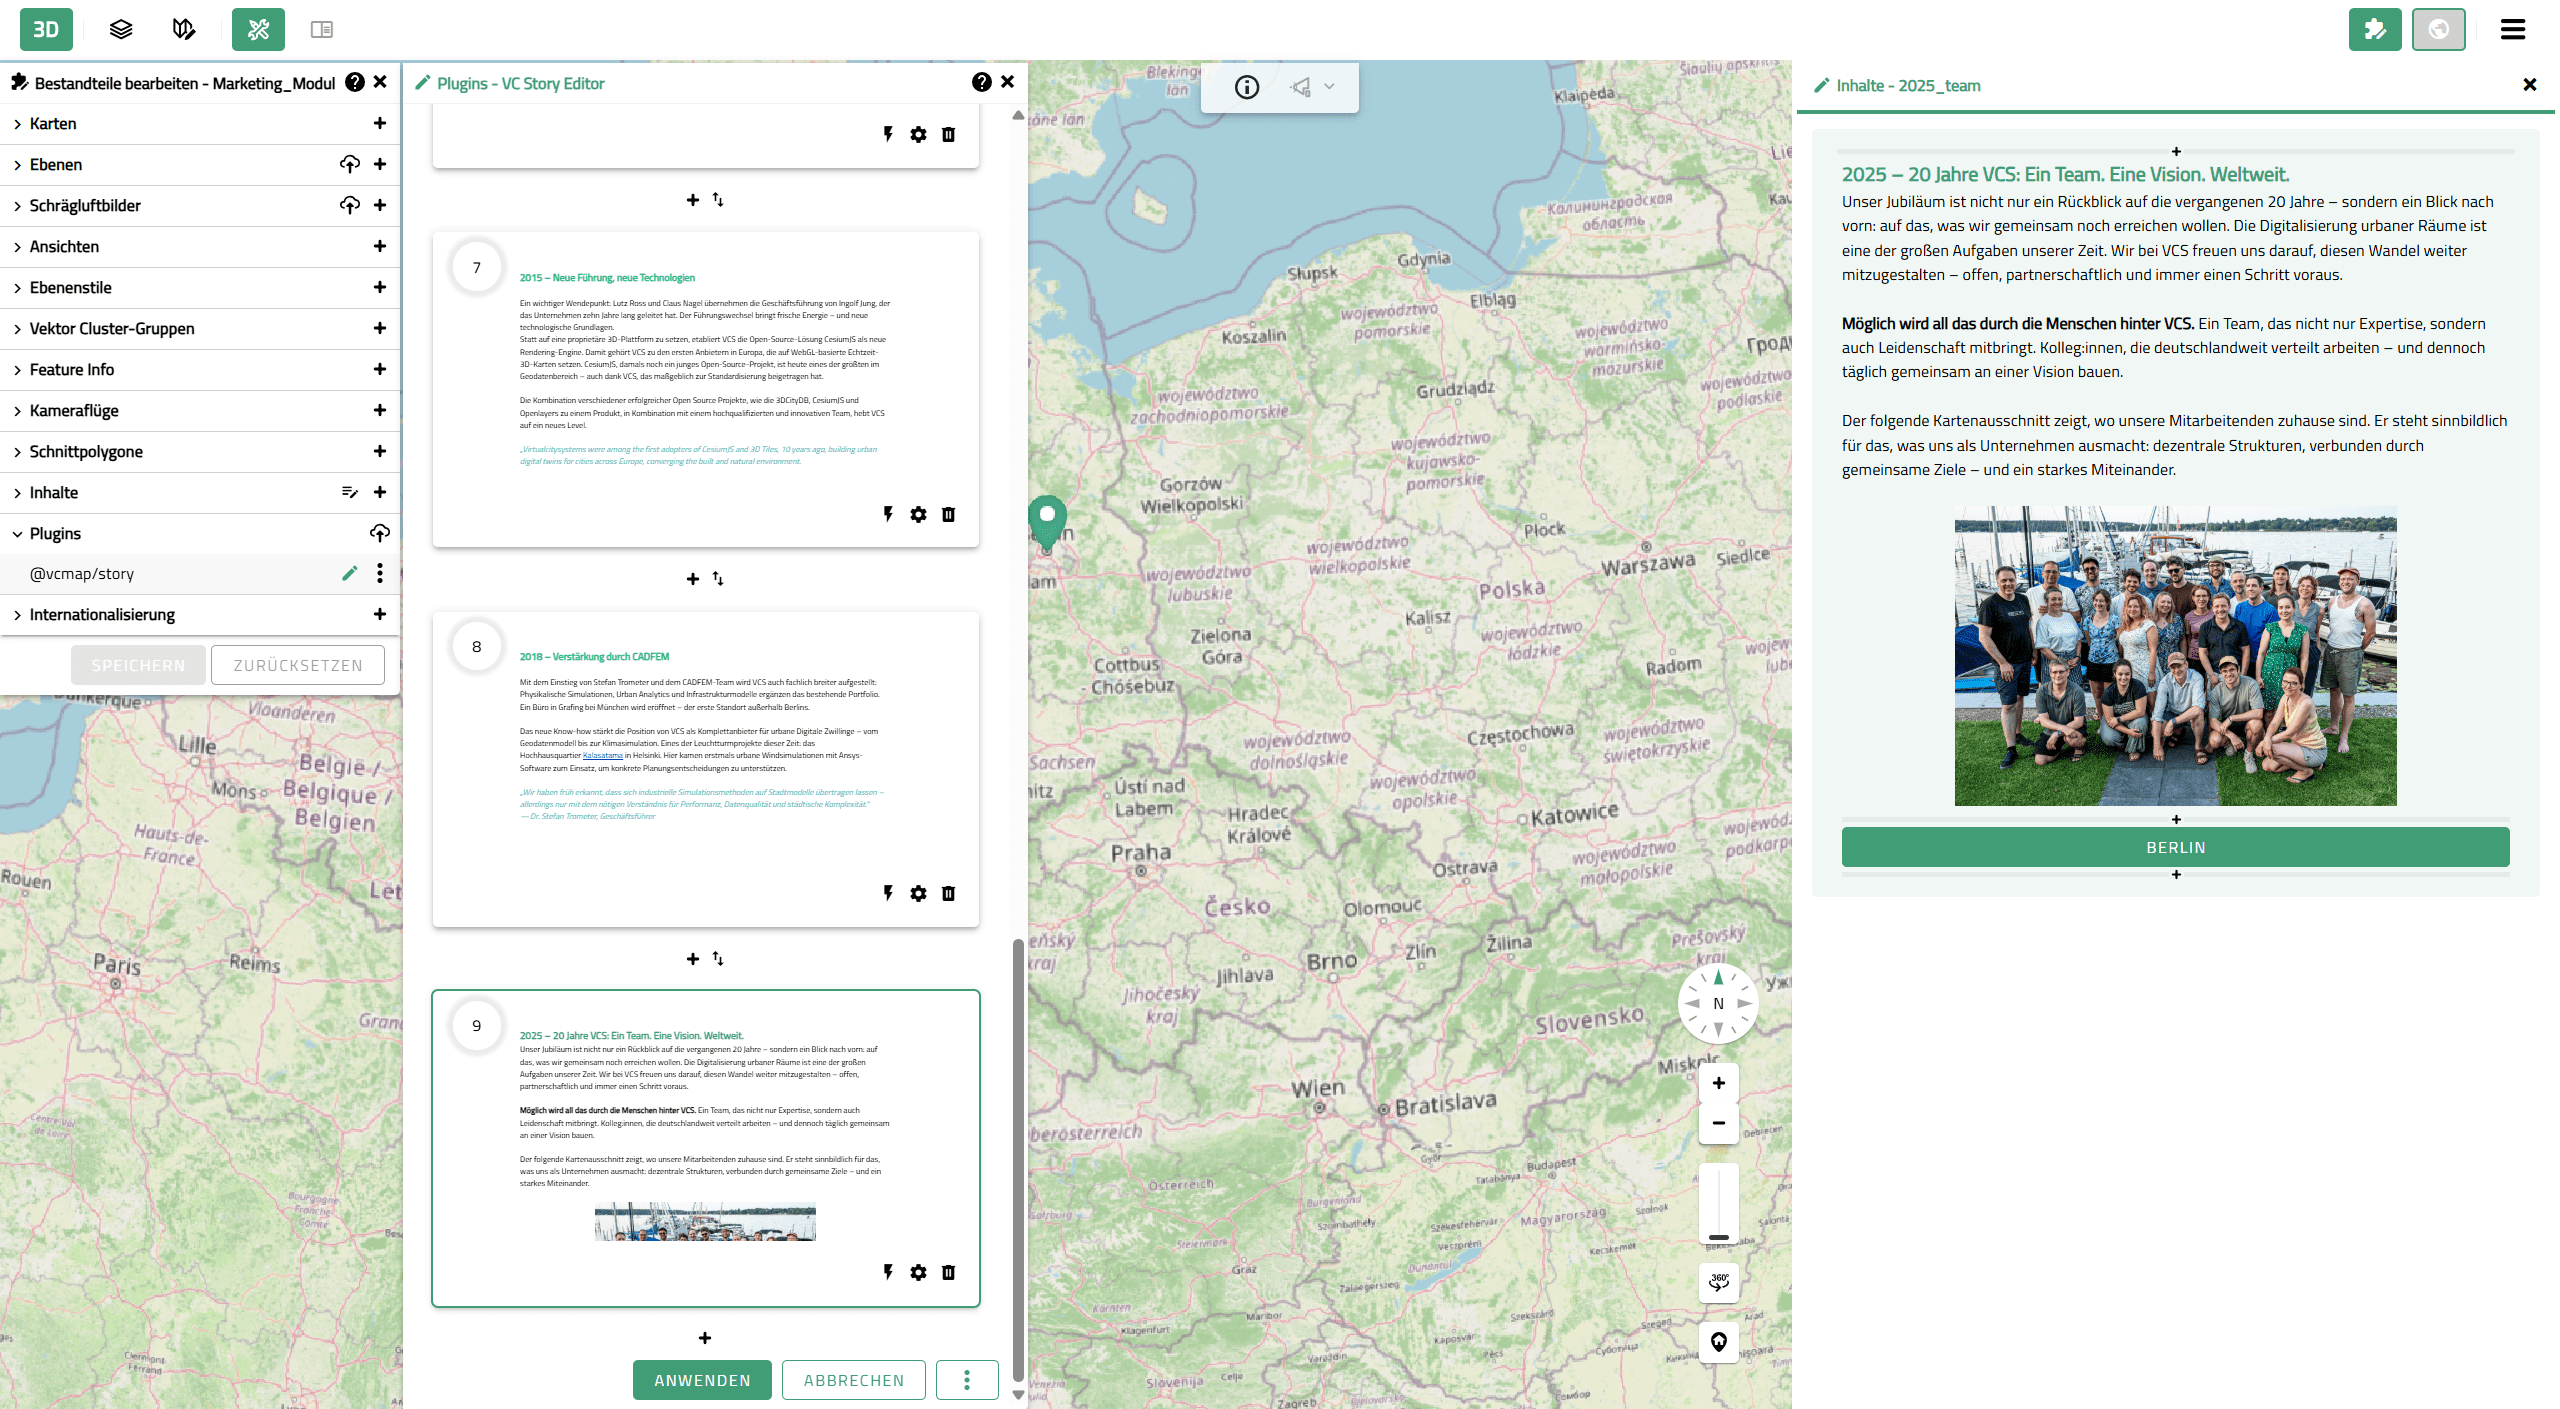The height and width of the screenshot is (1409, 2560).
Task: Add content element below BERLIN button
Action: tap(2176, 874)
